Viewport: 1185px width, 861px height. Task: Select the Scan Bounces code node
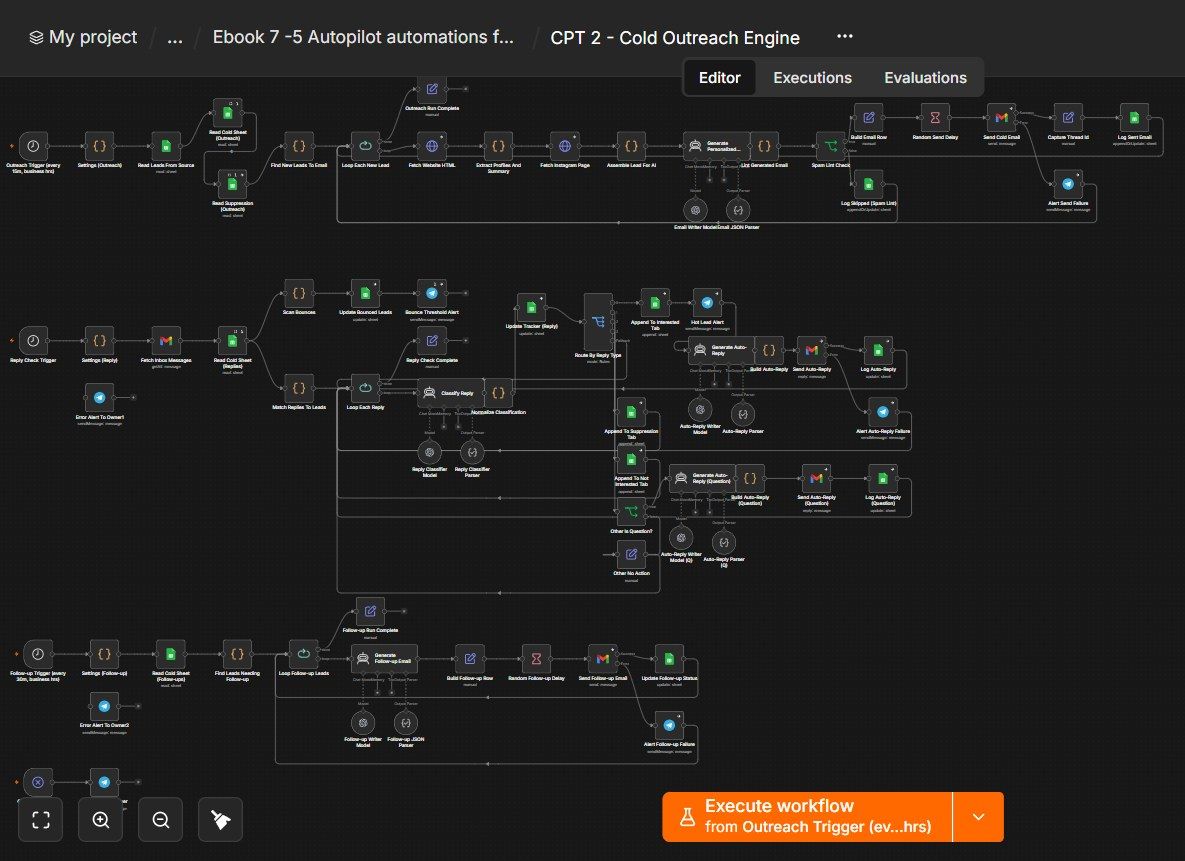(x=299, y=293)
